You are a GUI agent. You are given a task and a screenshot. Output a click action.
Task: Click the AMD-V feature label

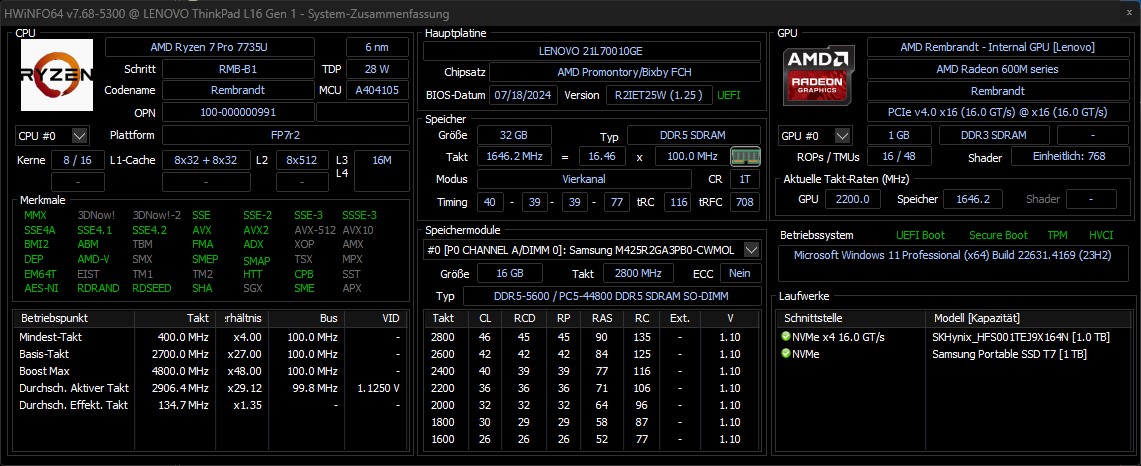93,259
